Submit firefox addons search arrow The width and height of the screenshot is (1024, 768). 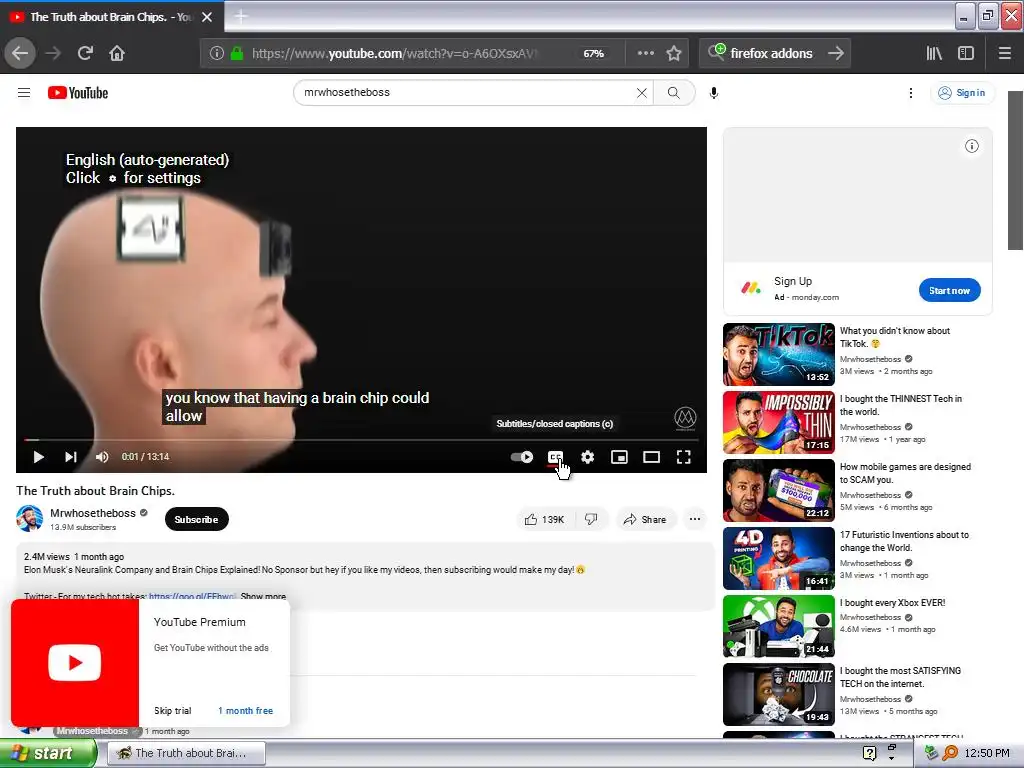coord(836,54)
